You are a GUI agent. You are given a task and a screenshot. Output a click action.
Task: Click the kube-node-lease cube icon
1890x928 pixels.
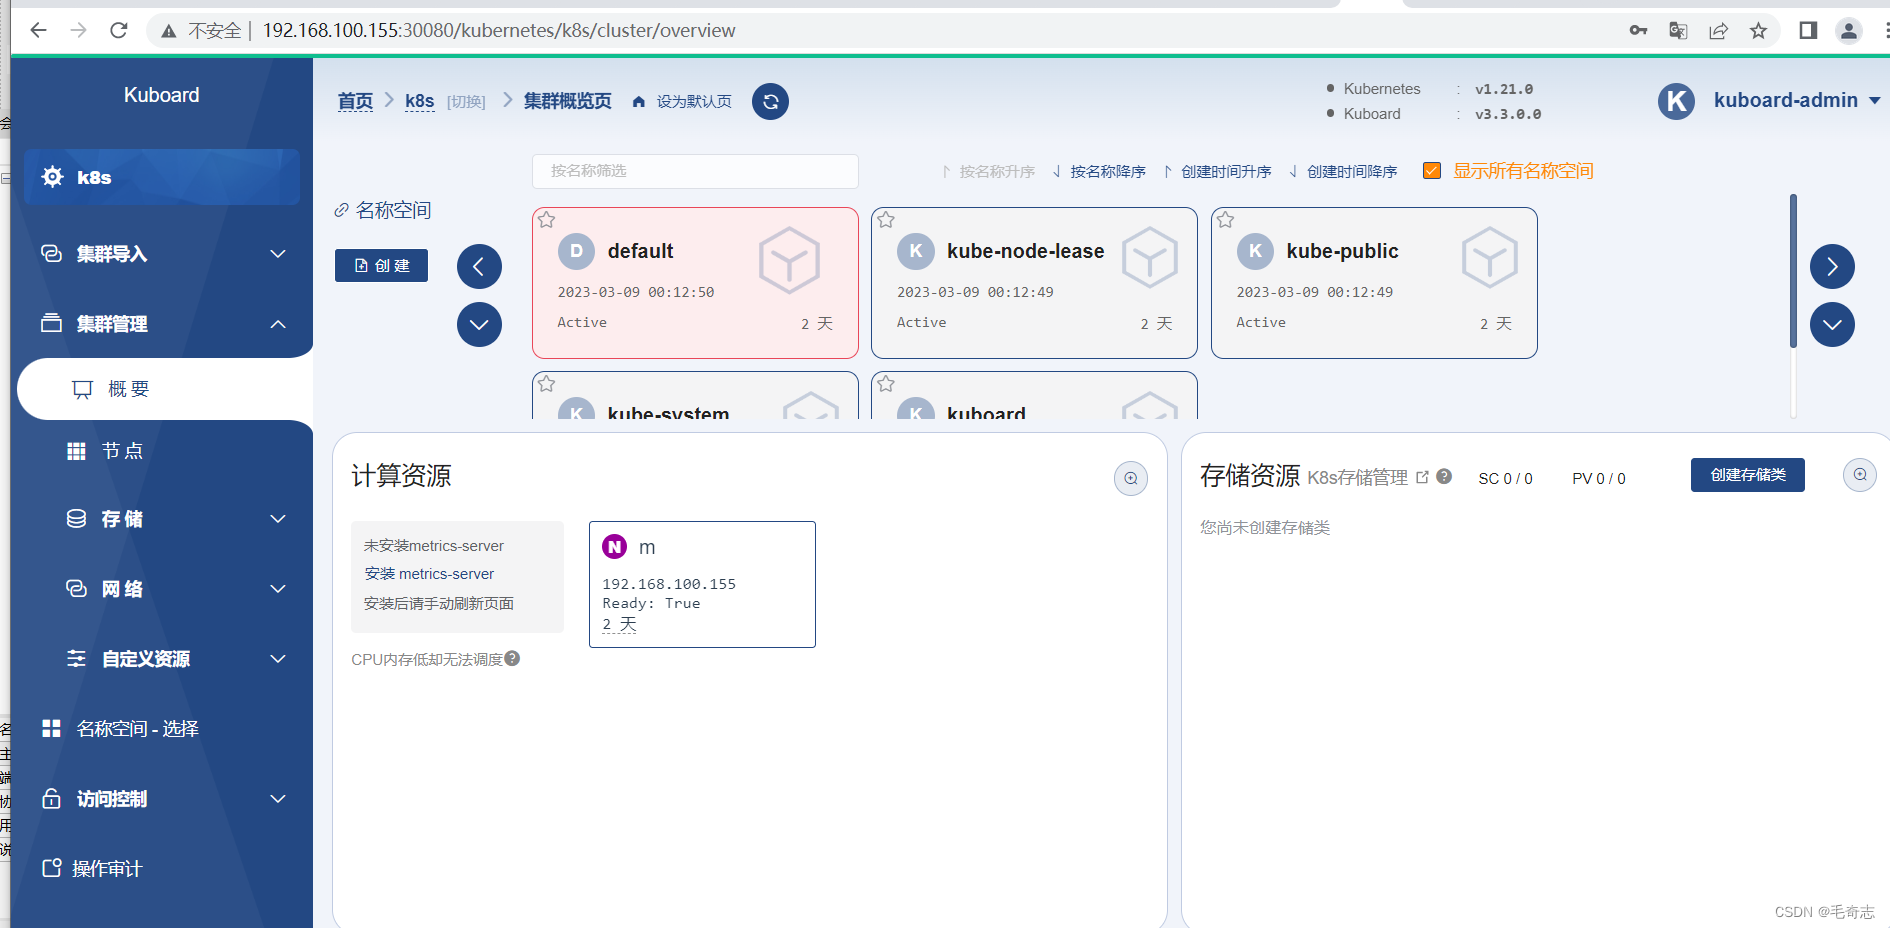click(x=1149, y=258)
